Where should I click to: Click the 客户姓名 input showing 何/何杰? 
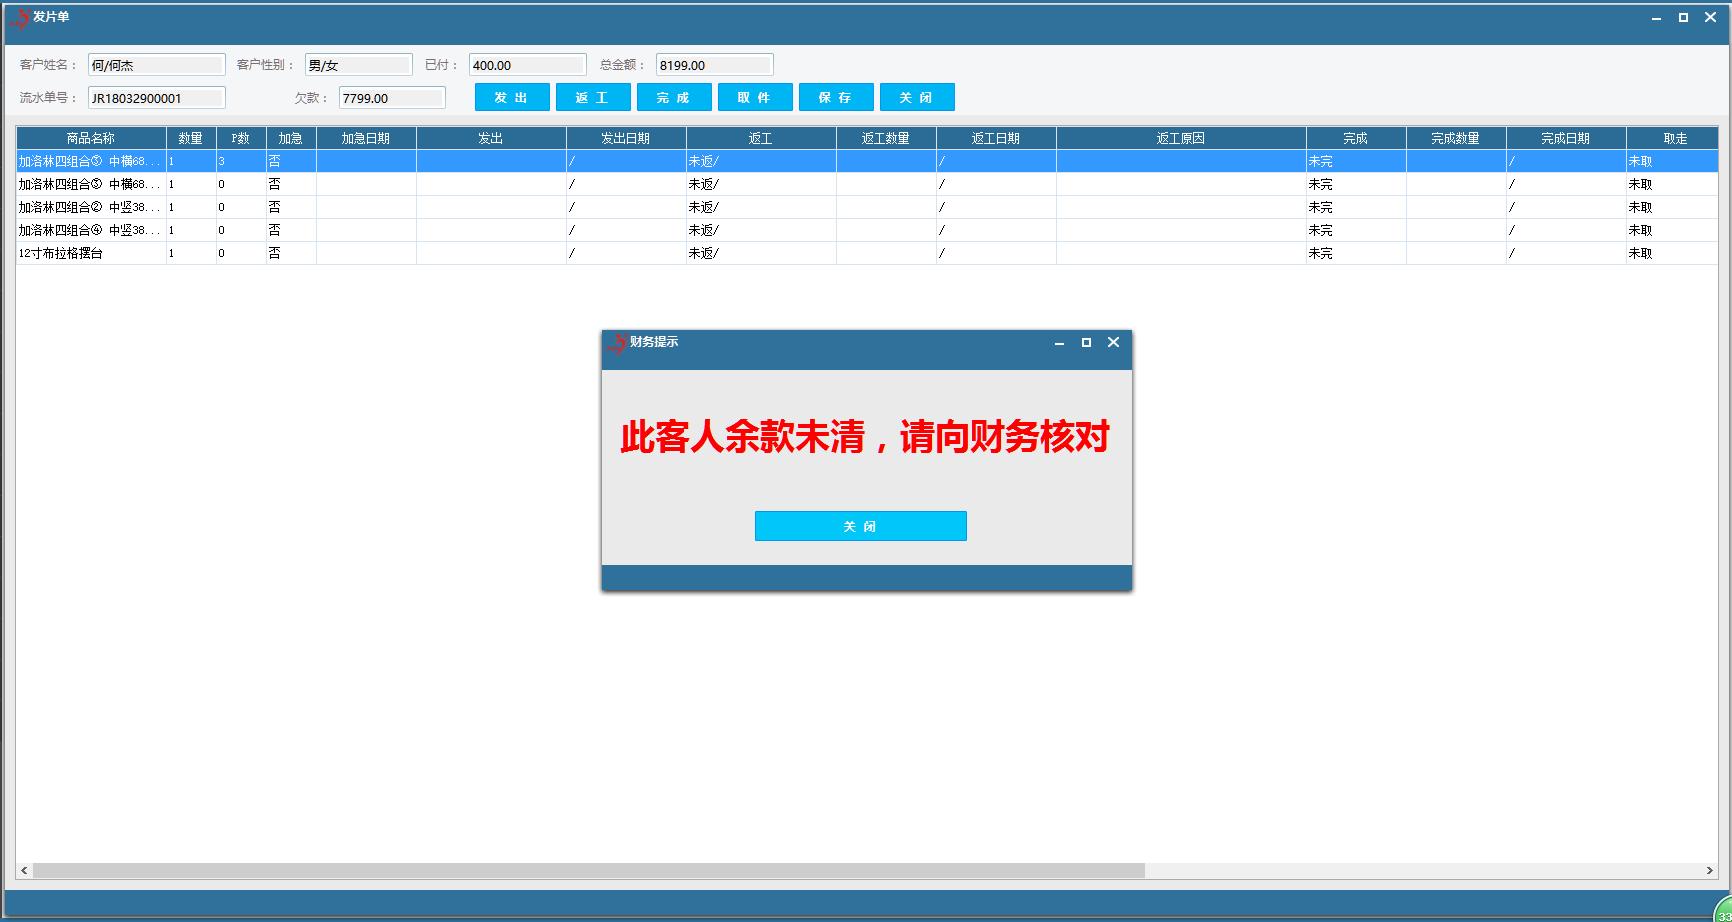156,64
